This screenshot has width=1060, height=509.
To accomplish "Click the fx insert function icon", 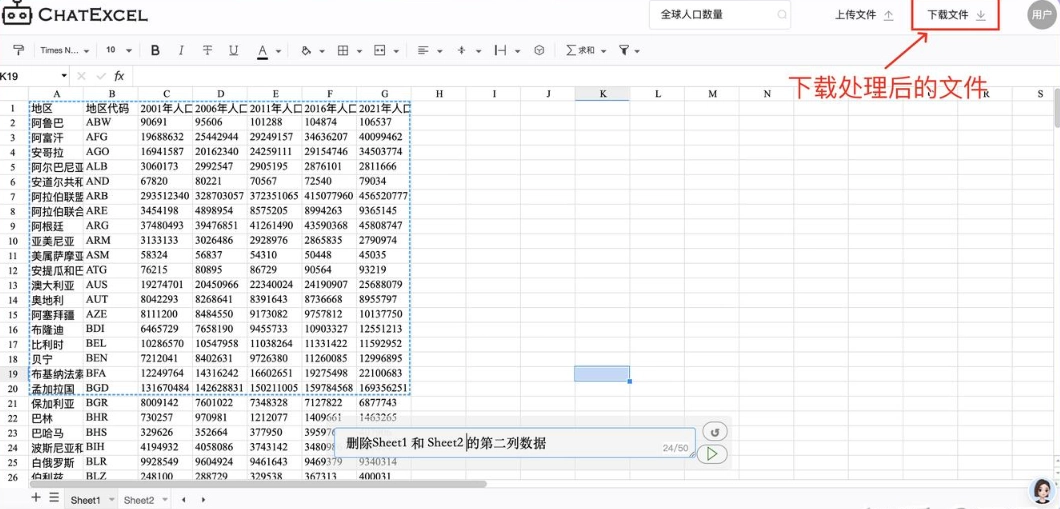I will [119, 76].
